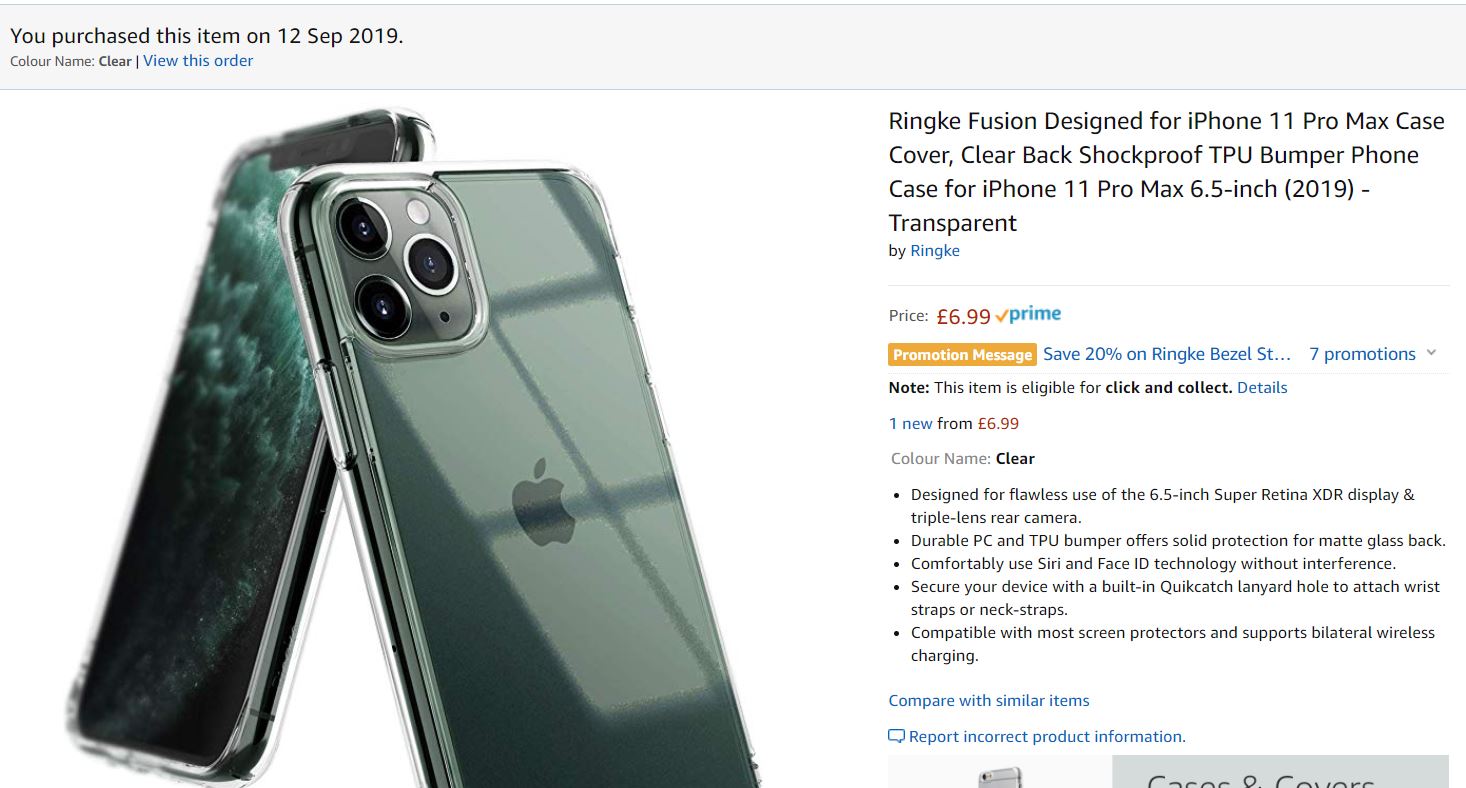1466x788 pixels.
Task: Visit the Ringke brand link under title
Action: (x=935, y=251)
